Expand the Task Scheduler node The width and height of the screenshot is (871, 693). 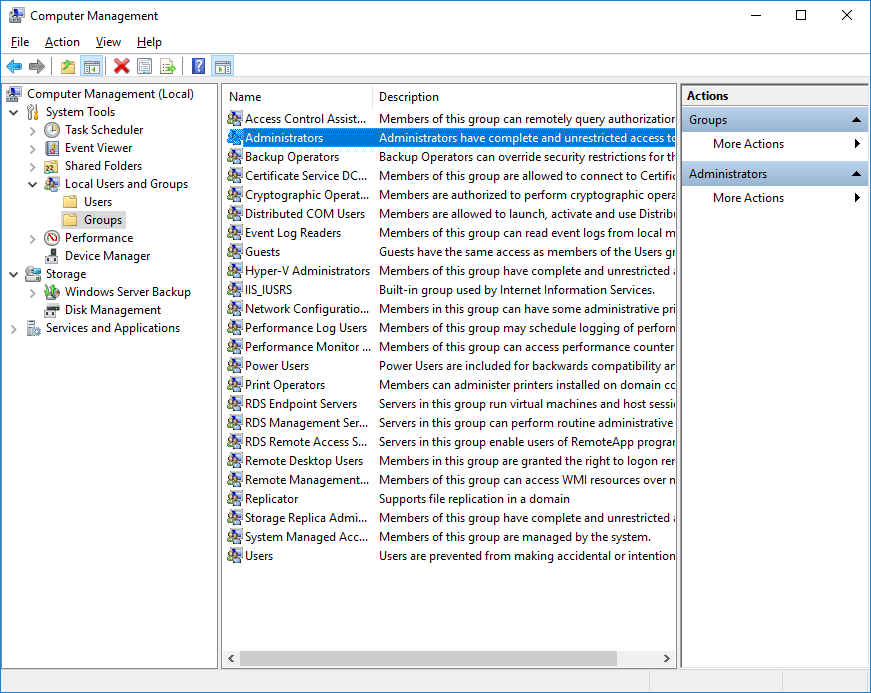point(33,130)
